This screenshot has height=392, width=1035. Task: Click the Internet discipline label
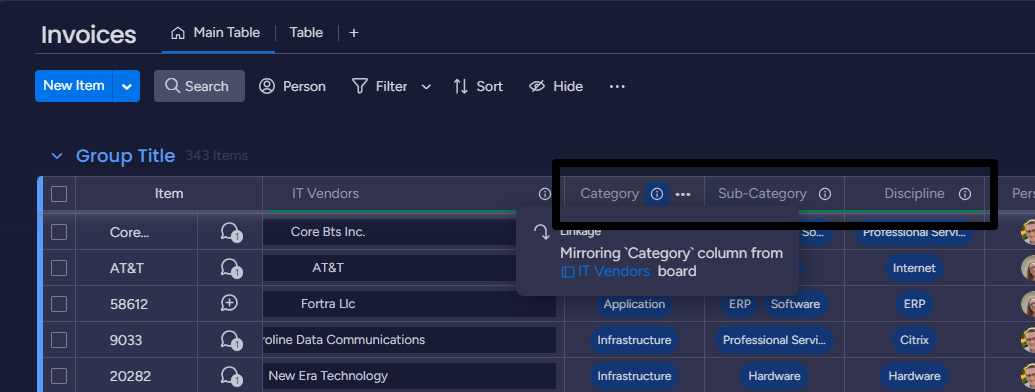click(x=914, y=268)
